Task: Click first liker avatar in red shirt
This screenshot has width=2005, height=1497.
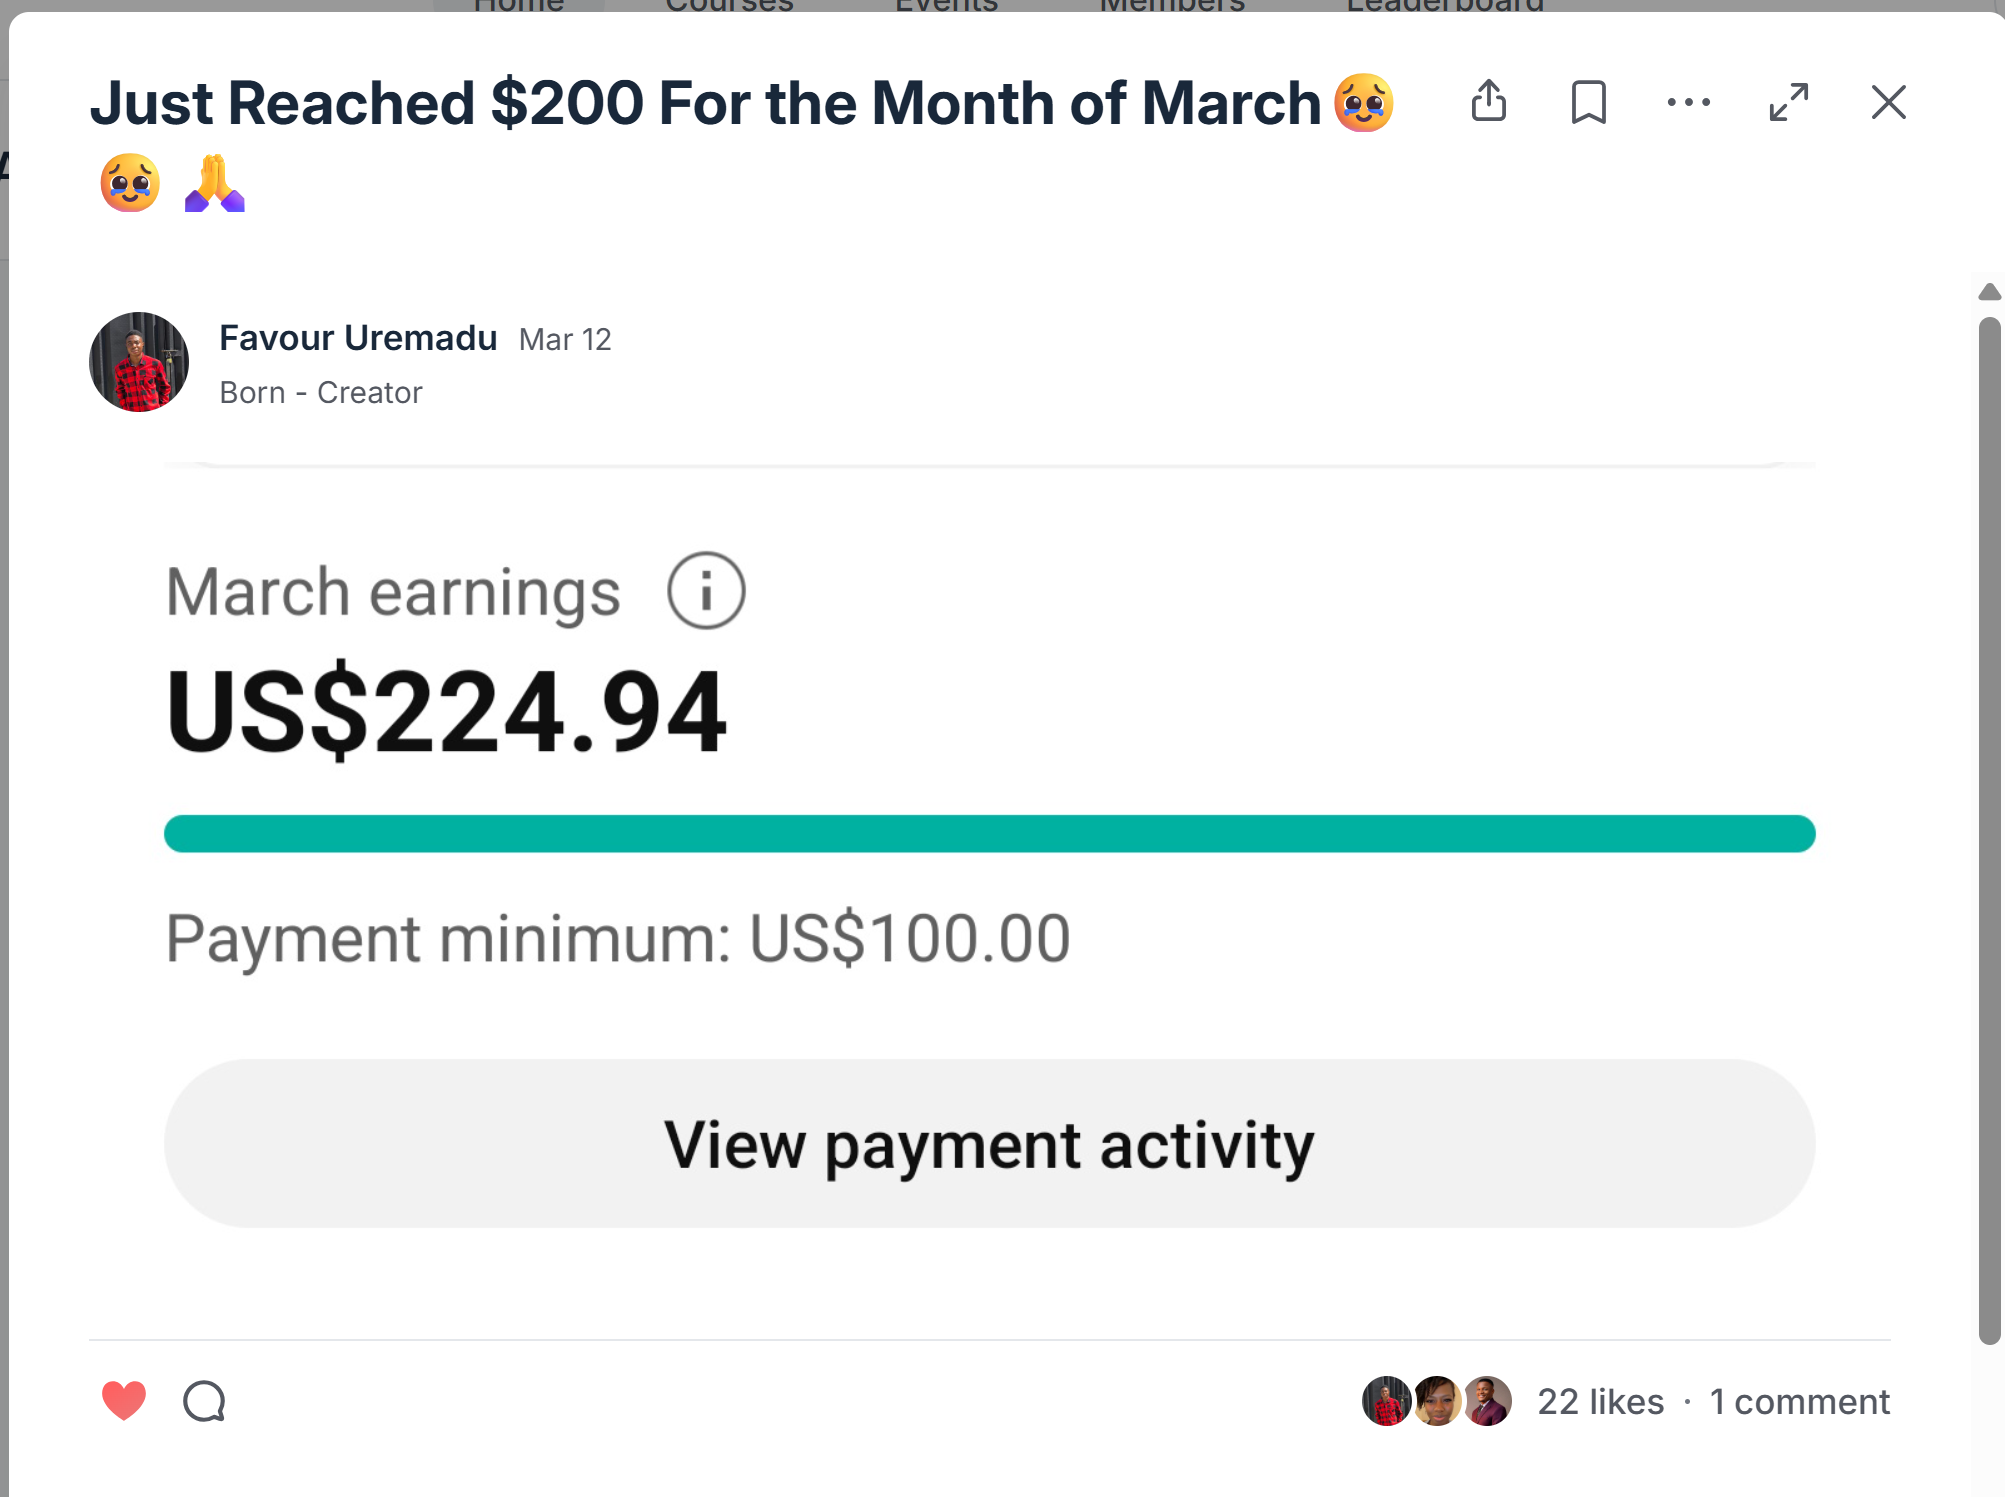Action: coord(1385,1401)
